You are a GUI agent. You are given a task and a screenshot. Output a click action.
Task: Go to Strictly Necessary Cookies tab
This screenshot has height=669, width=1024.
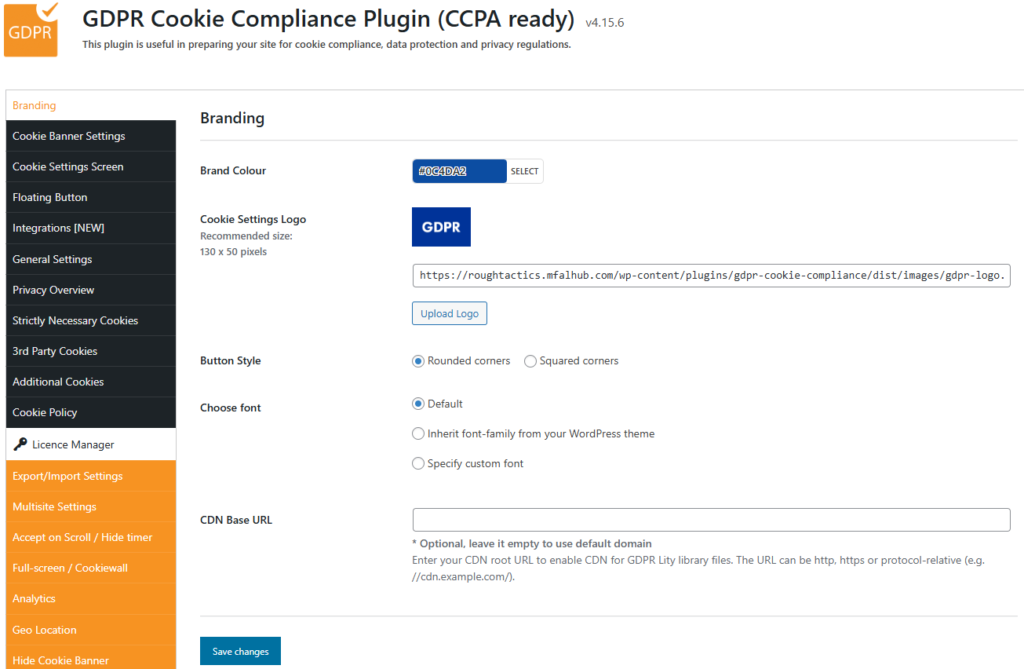91,321
